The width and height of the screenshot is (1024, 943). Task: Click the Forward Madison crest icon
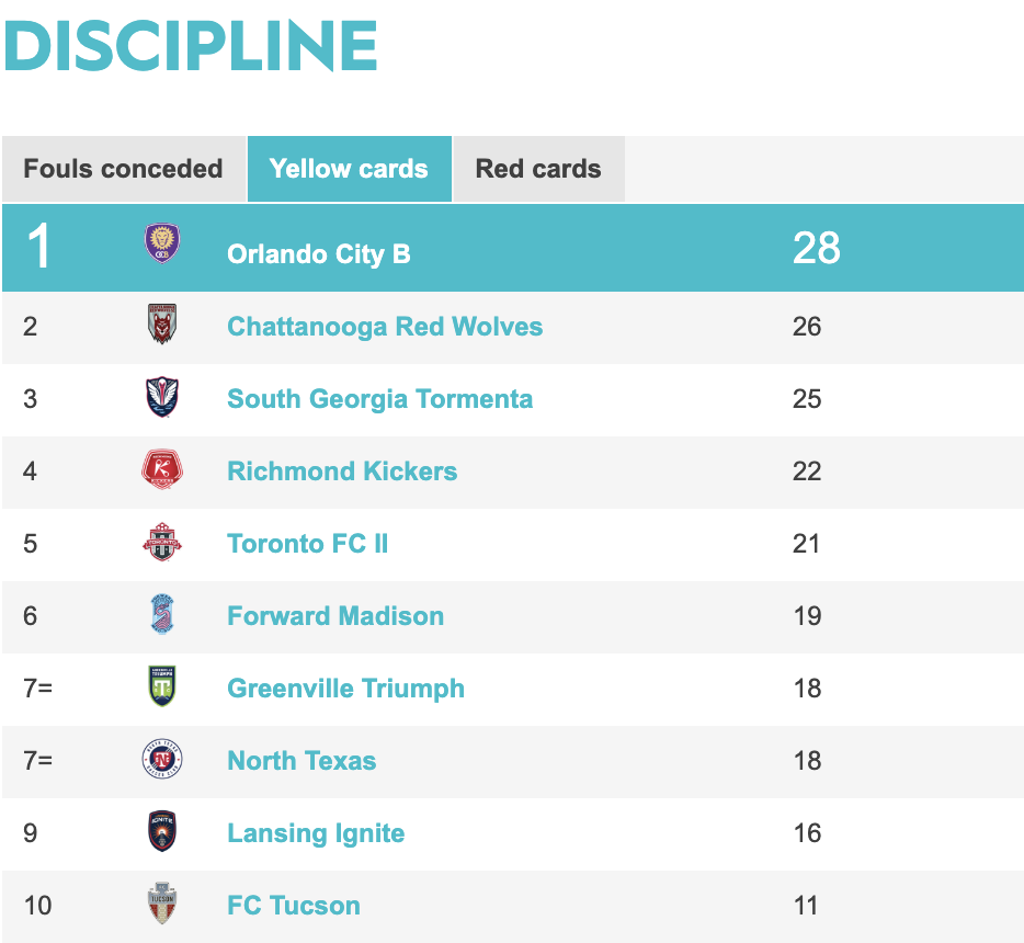point(162,614)
